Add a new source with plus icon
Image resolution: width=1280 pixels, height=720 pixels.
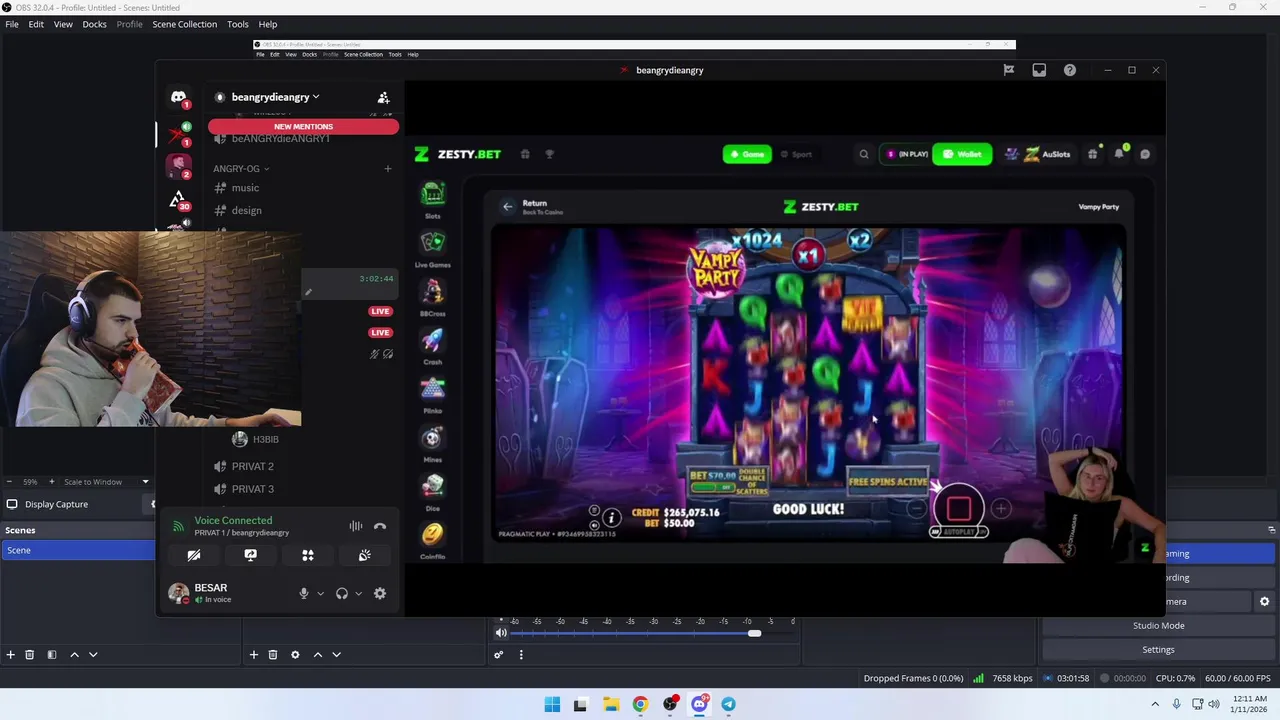254,655
